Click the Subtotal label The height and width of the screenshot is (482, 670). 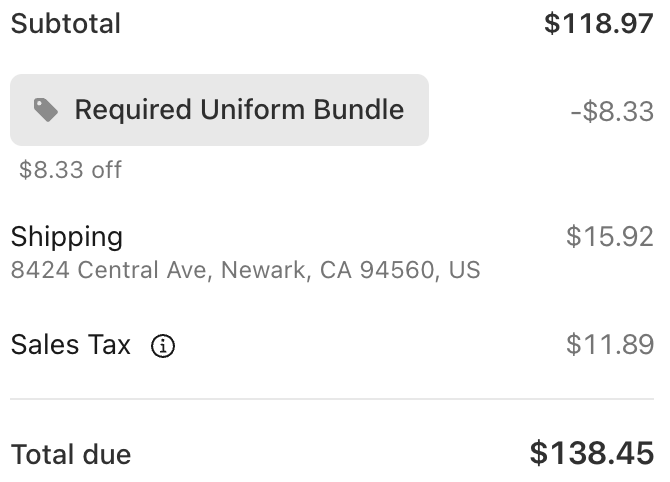tap(66, 23)
